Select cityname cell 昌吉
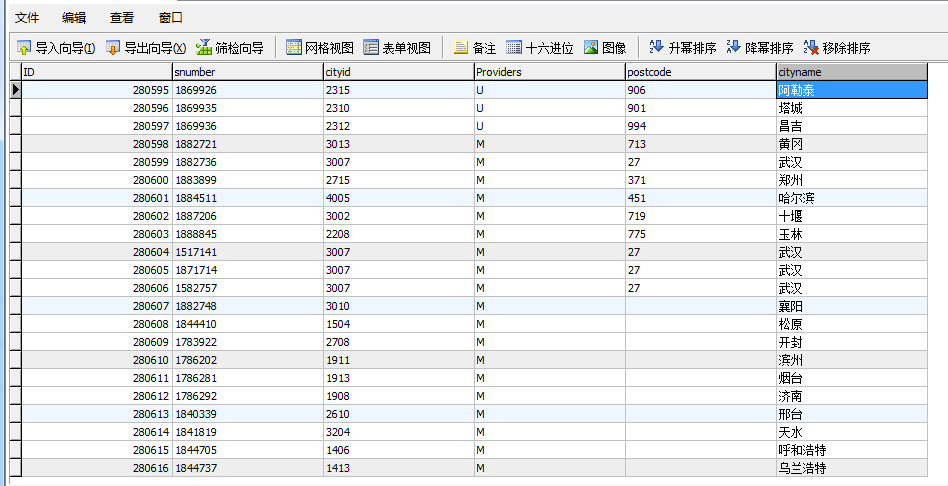The width and height of the screenshot is (948, 486). click(x=852, y=126)
